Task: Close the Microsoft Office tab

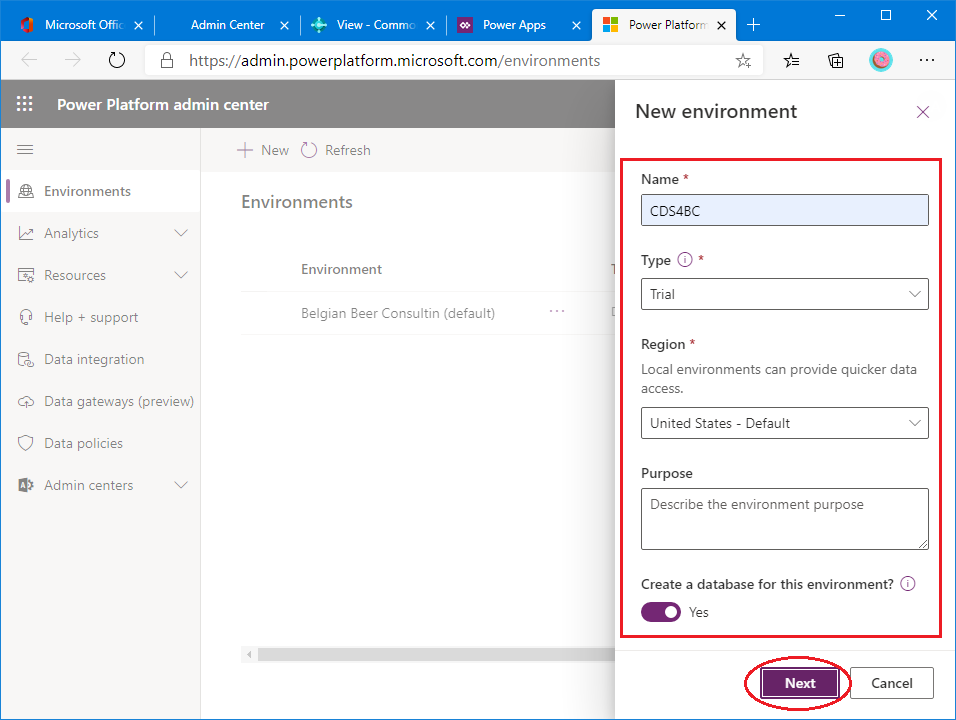Action: coord(138,26)
